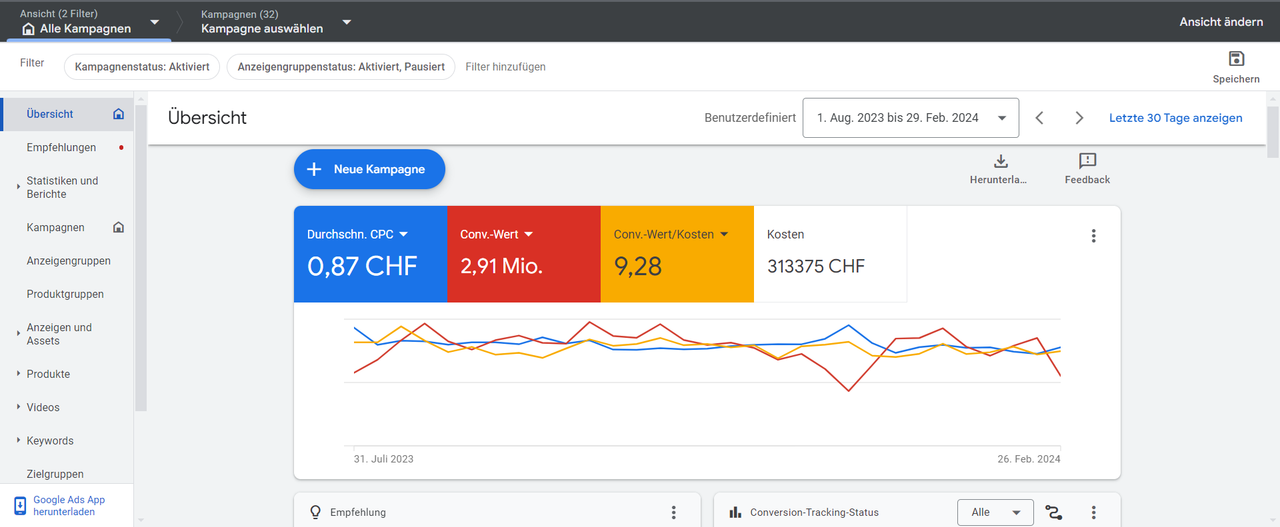Click the yellow Conv.-Wert/Kosten tile value

638,266
